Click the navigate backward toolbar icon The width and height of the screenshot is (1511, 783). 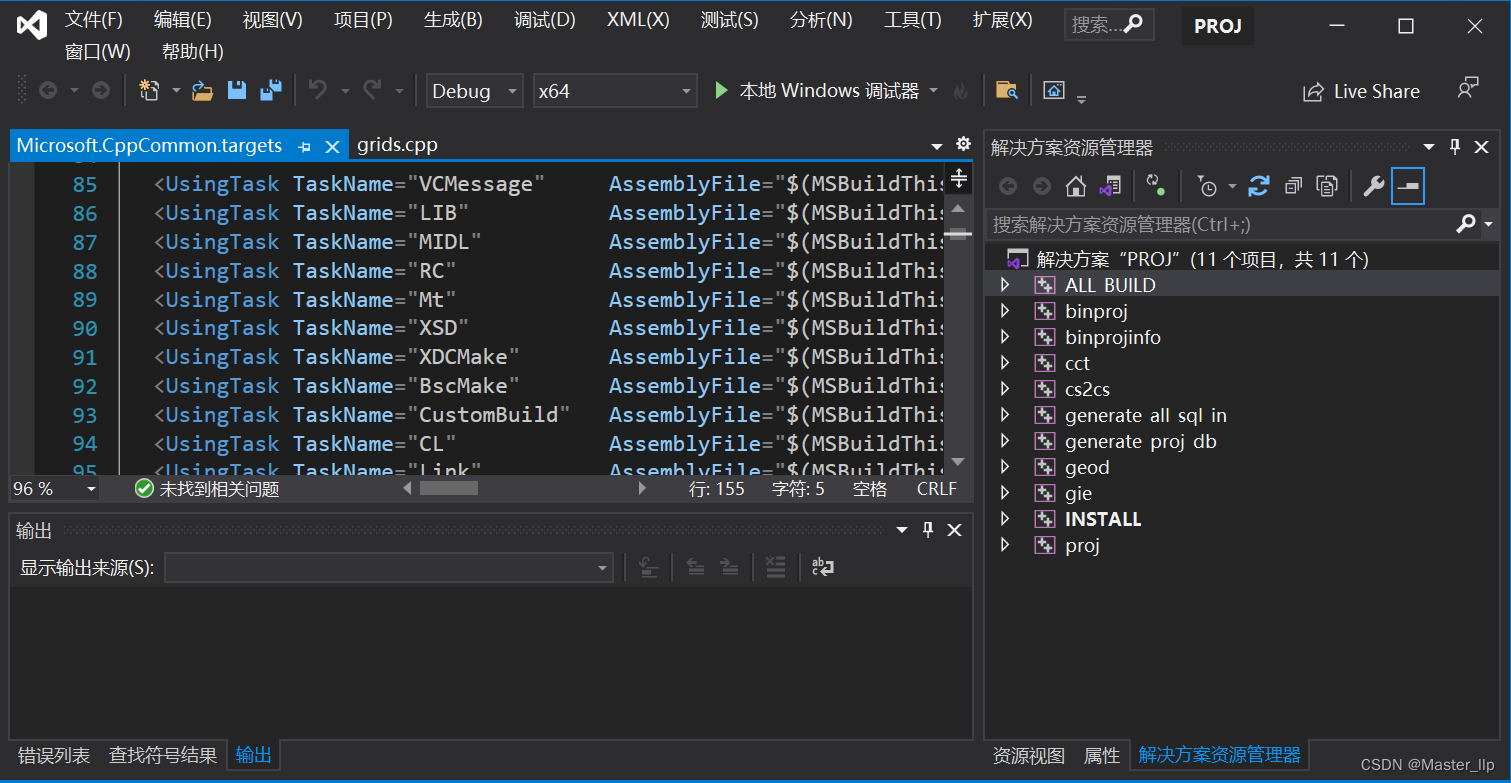tap(48, 91)
